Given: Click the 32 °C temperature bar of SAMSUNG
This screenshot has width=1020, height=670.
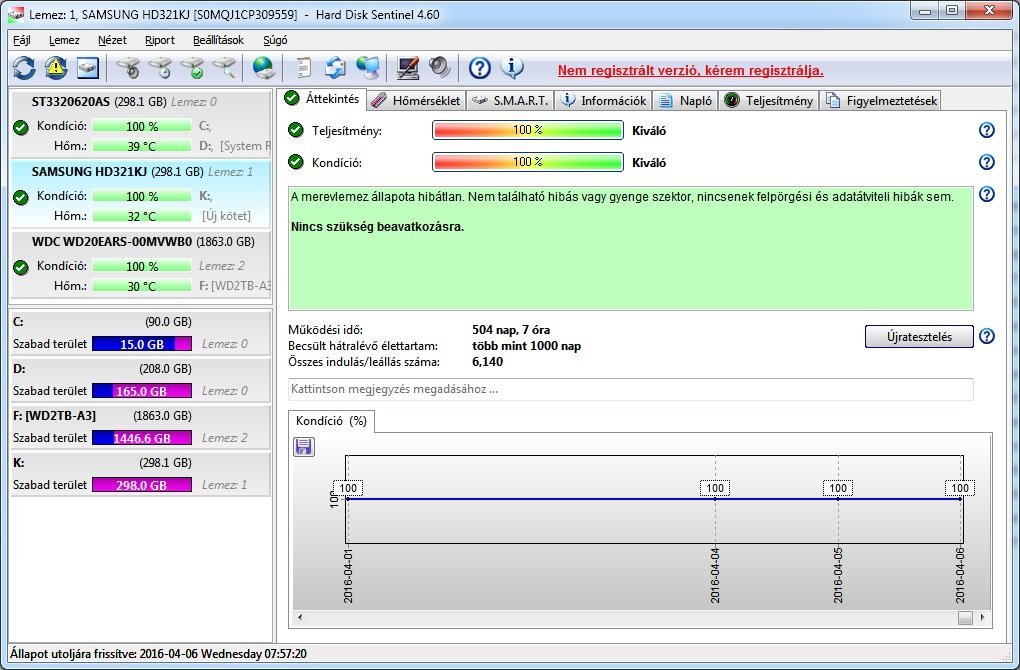Looking at the screenshot, I should pyautogui.click(x=142, y=216).
